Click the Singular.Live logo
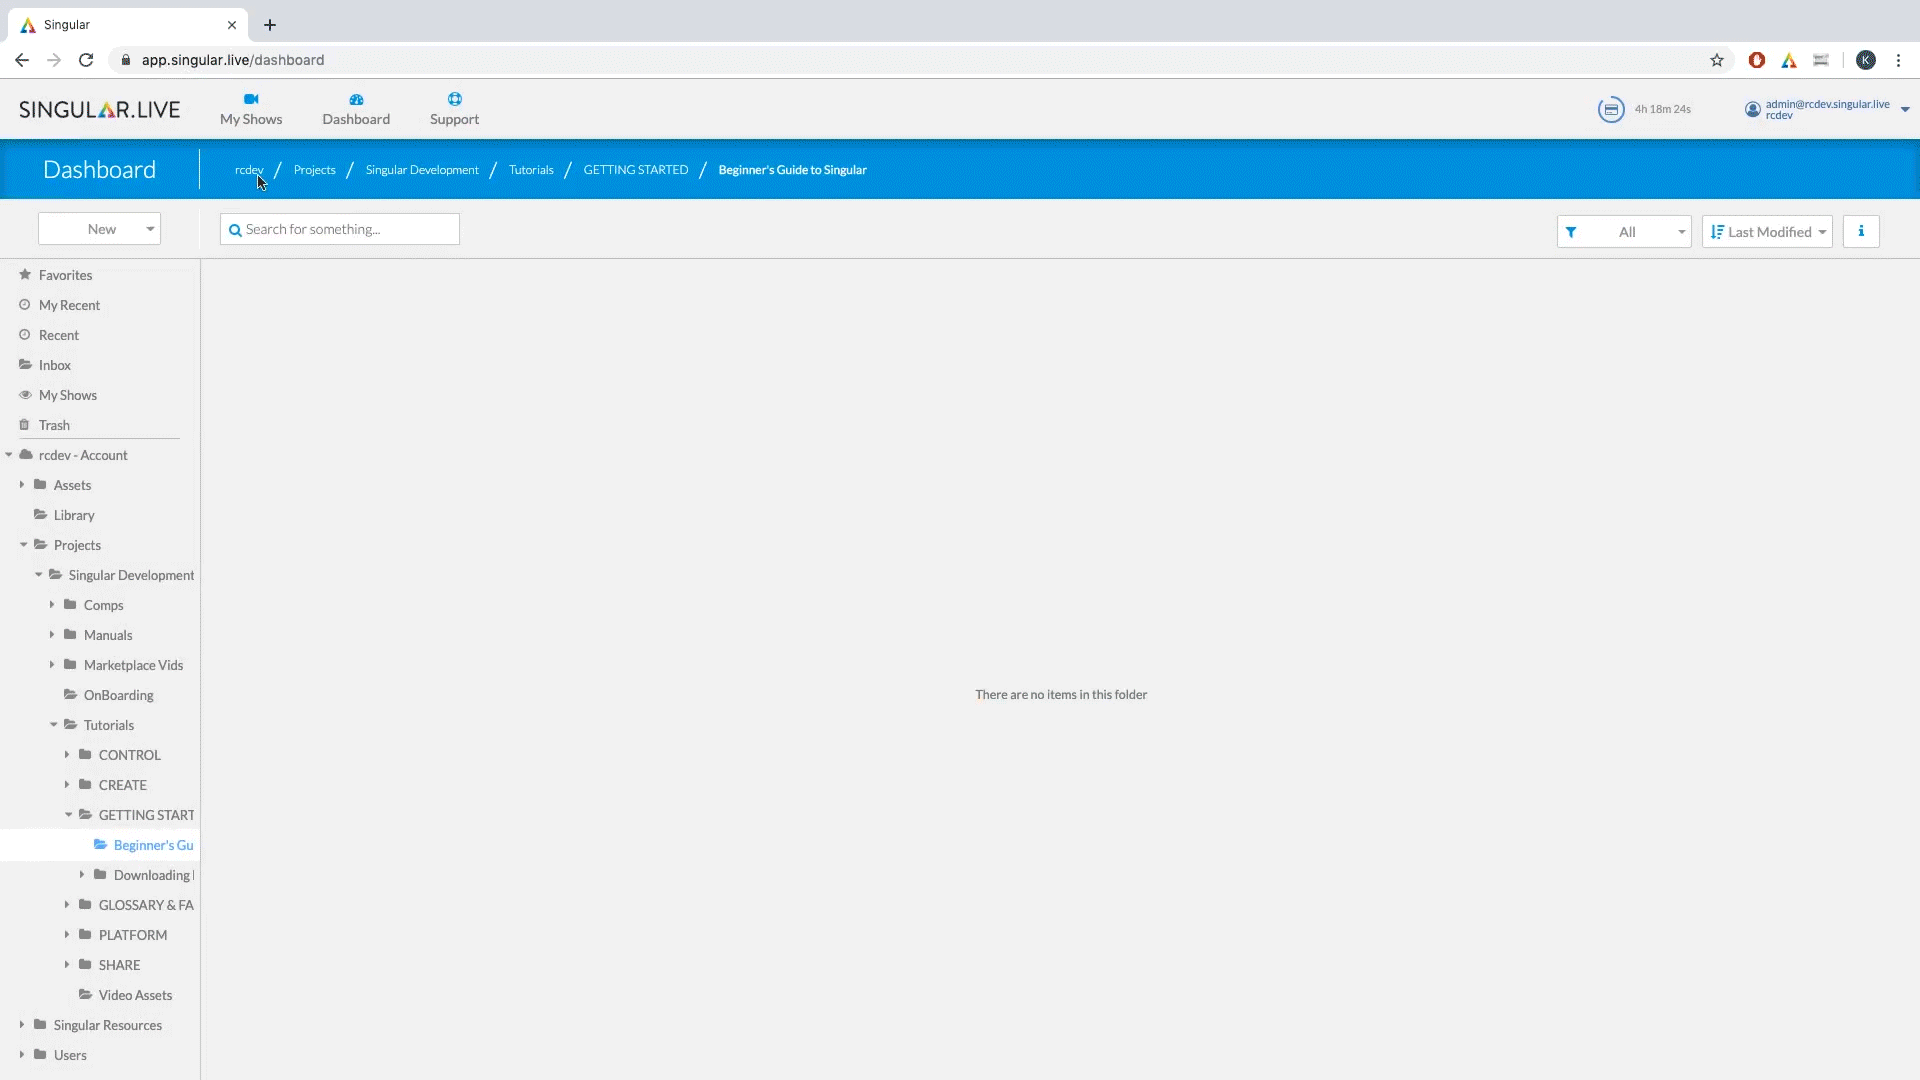The image size is (1920, 1080). [x=100, y=109]
